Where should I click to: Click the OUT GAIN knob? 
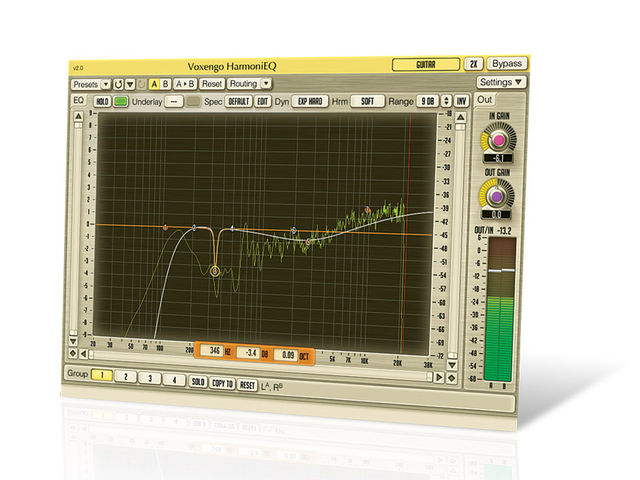pyautogui.click(x=497, y=197)
